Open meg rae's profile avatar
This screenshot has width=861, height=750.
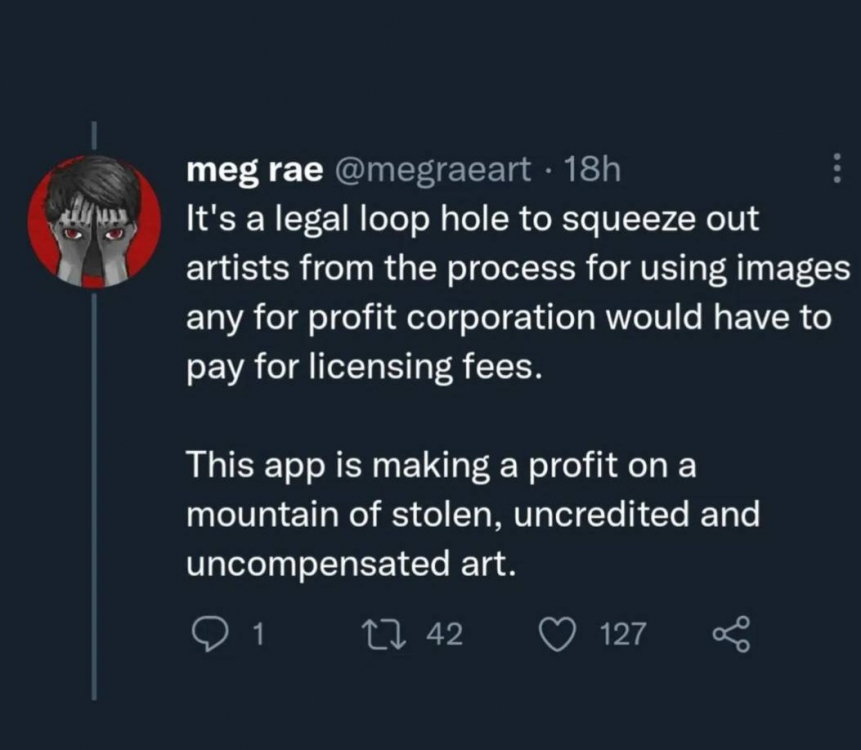point(93,220)
